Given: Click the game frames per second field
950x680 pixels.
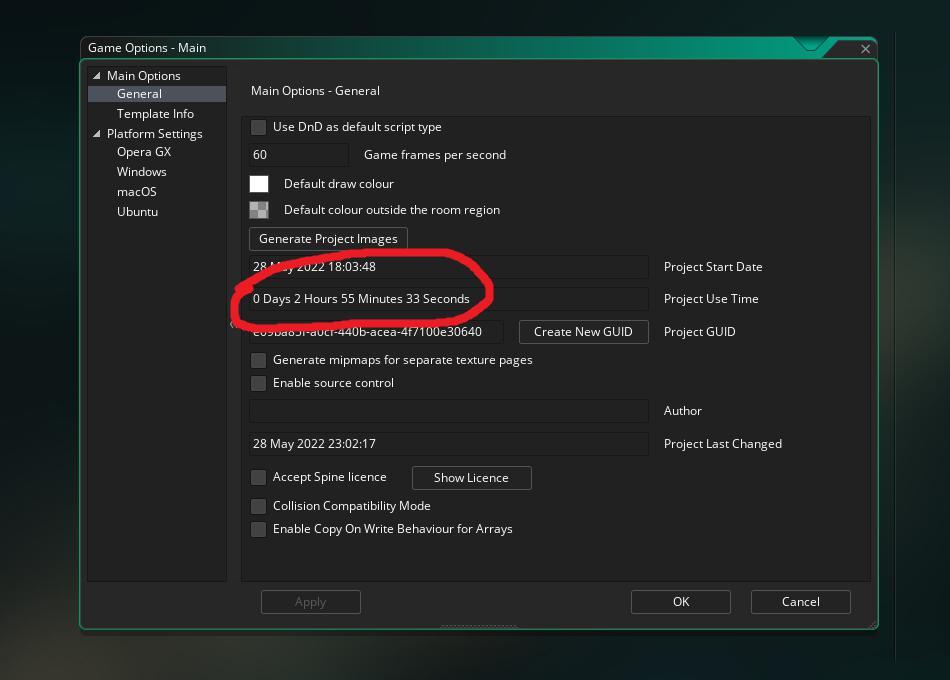Looking at the screenshot, I should [298, 155].
